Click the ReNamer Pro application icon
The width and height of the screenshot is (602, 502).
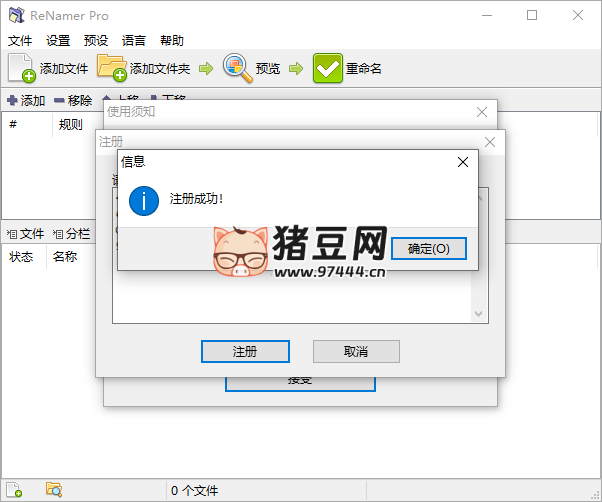point(17,15)
